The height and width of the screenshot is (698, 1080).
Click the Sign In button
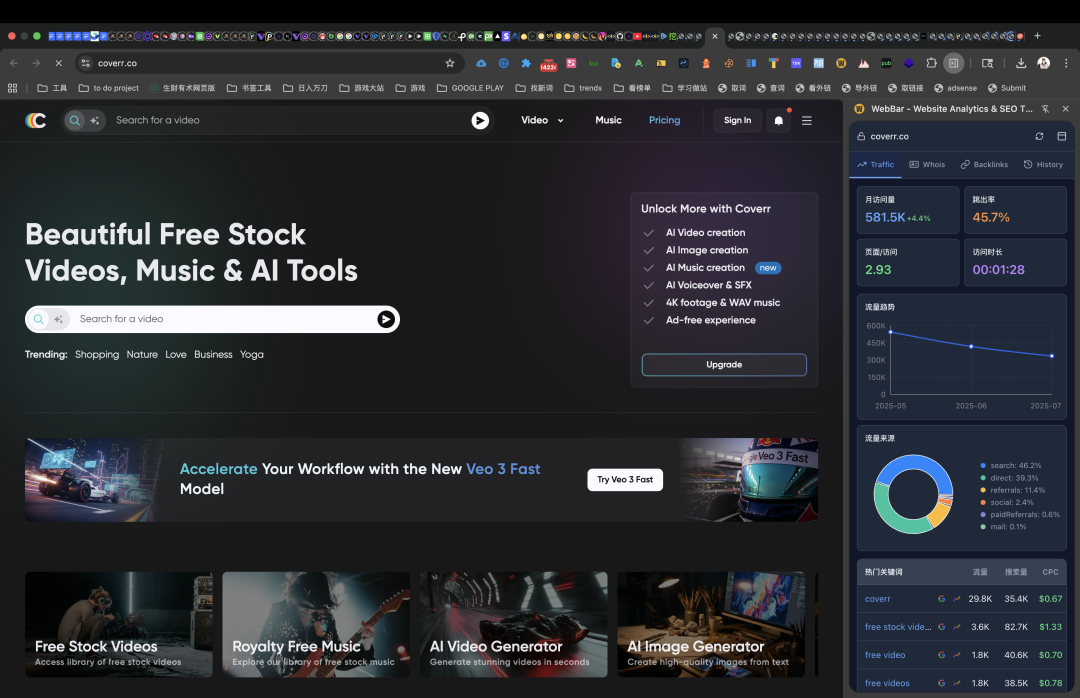tap(738, 121)
